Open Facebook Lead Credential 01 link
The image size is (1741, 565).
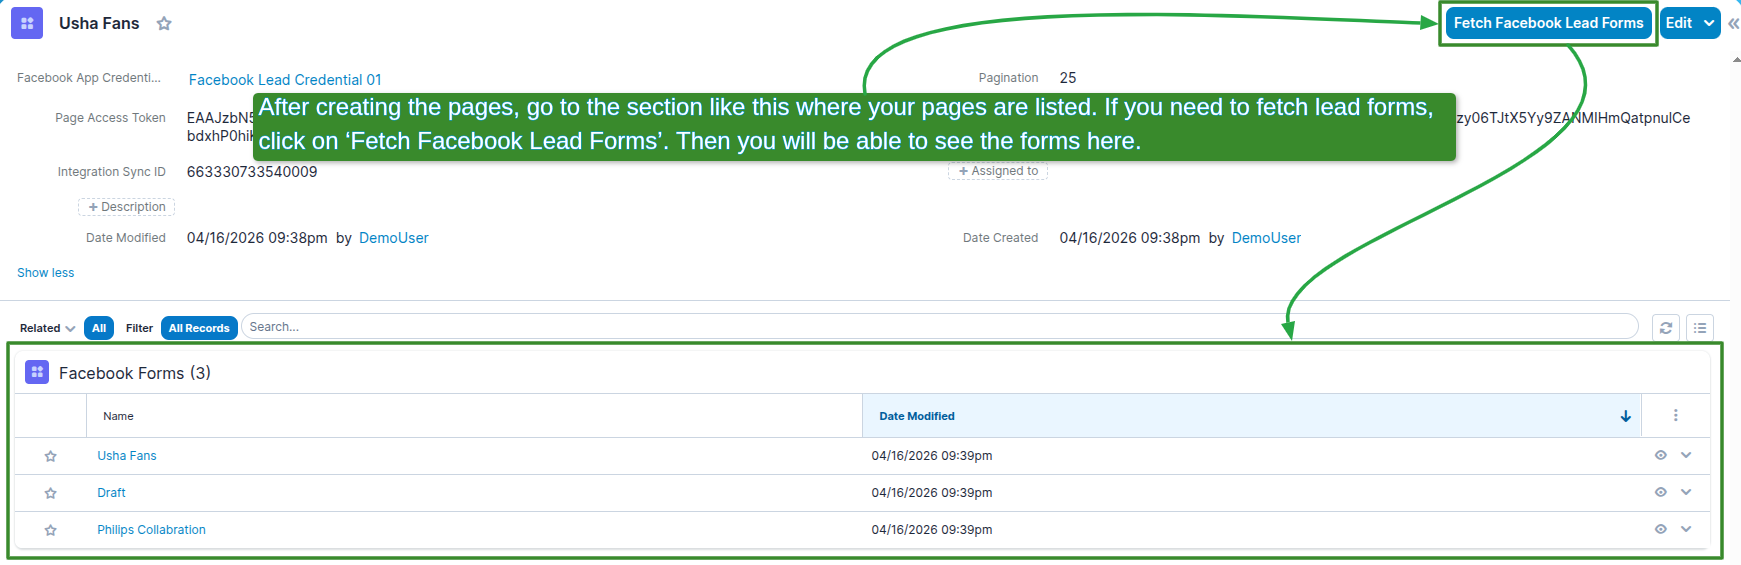coord(285,80)
